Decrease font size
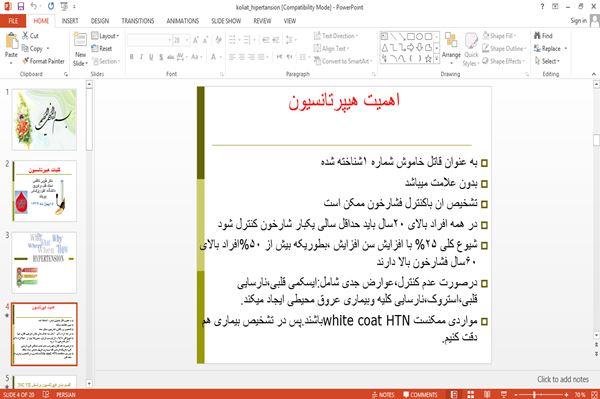Image resolution: width=600 pixels, height=399 pixels. click(205, 40)
